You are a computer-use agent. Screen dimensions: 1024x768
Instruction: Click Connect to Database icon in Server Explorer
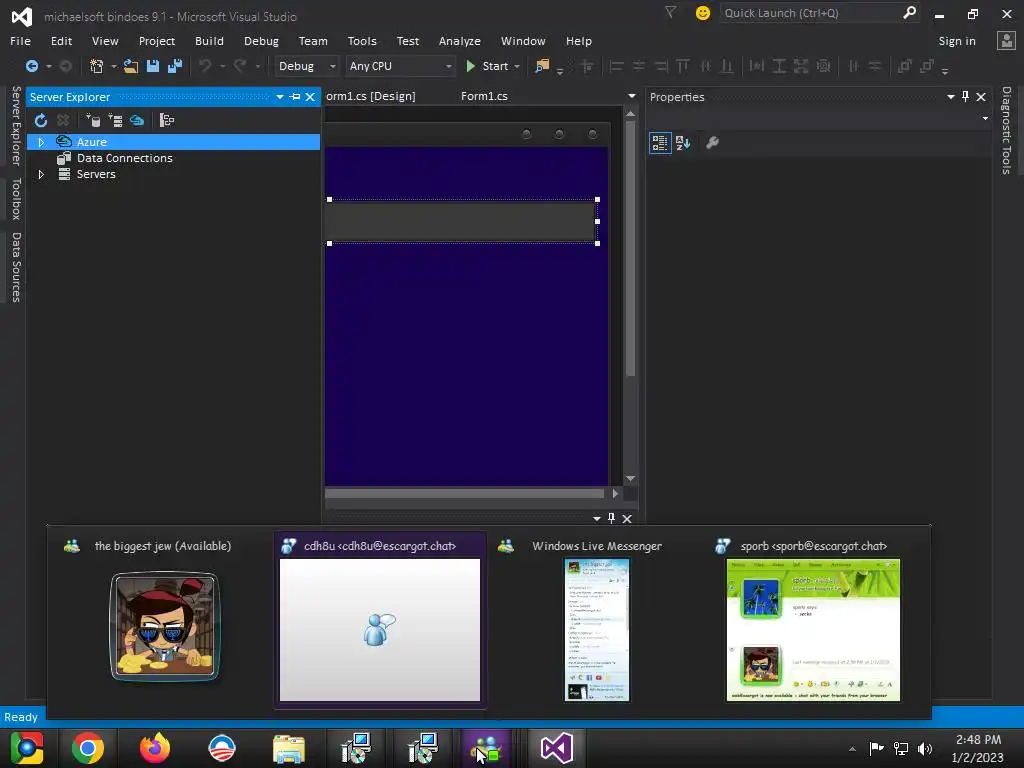click(x=93, y=120)
